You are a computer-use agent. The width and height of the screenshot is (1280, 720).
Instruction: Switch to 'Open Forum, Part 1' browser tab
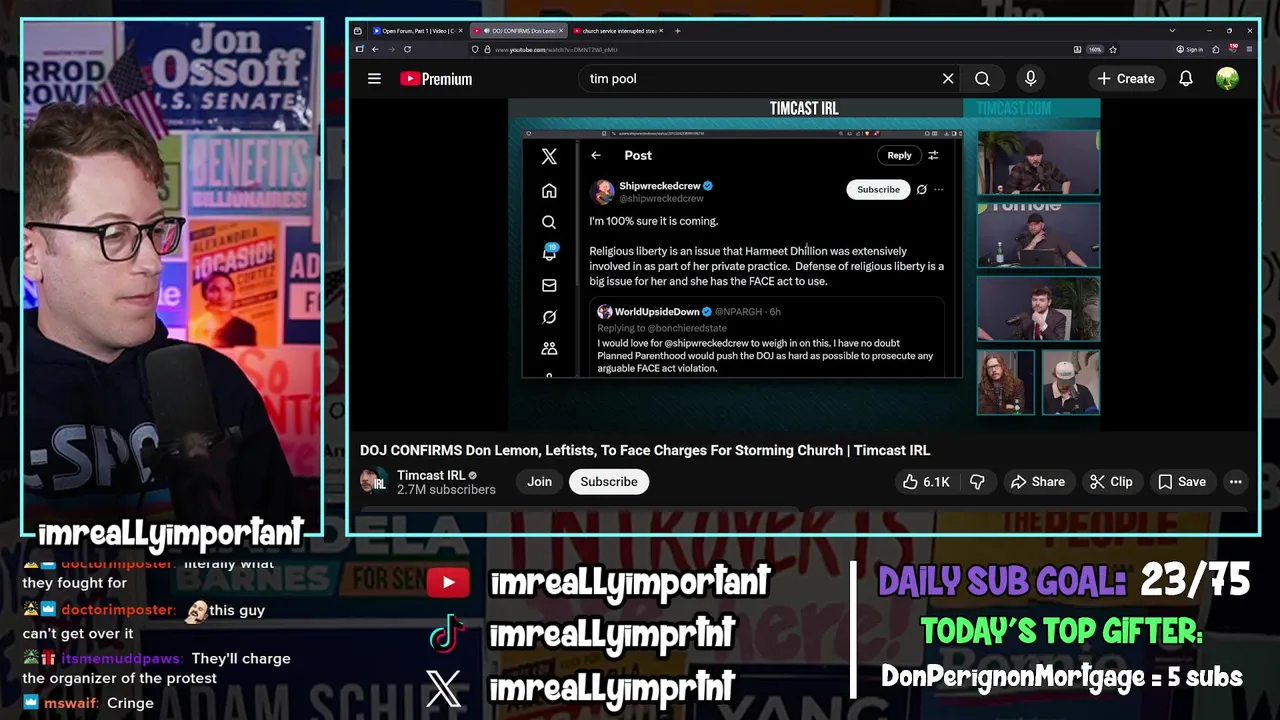[416, 31]
